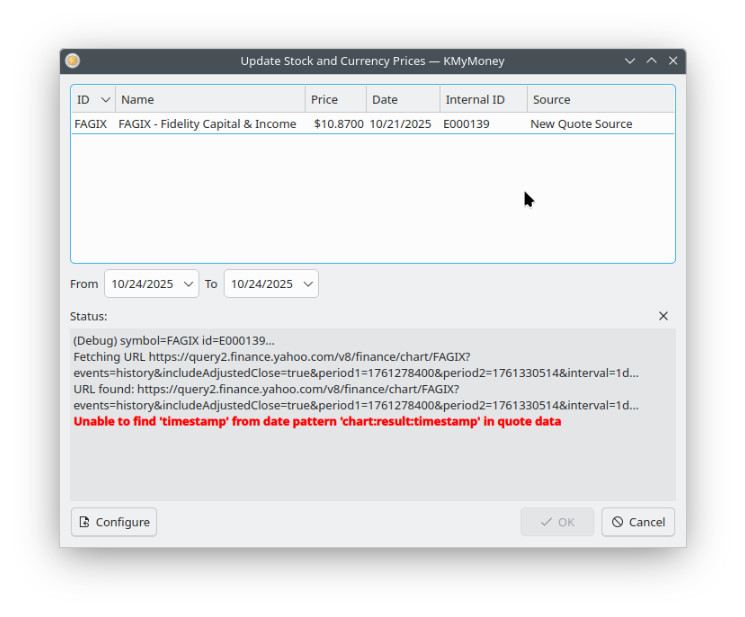Screen dimensions: 745x617
Task: Click the Date column header
Action: click(x=402, y=100)
